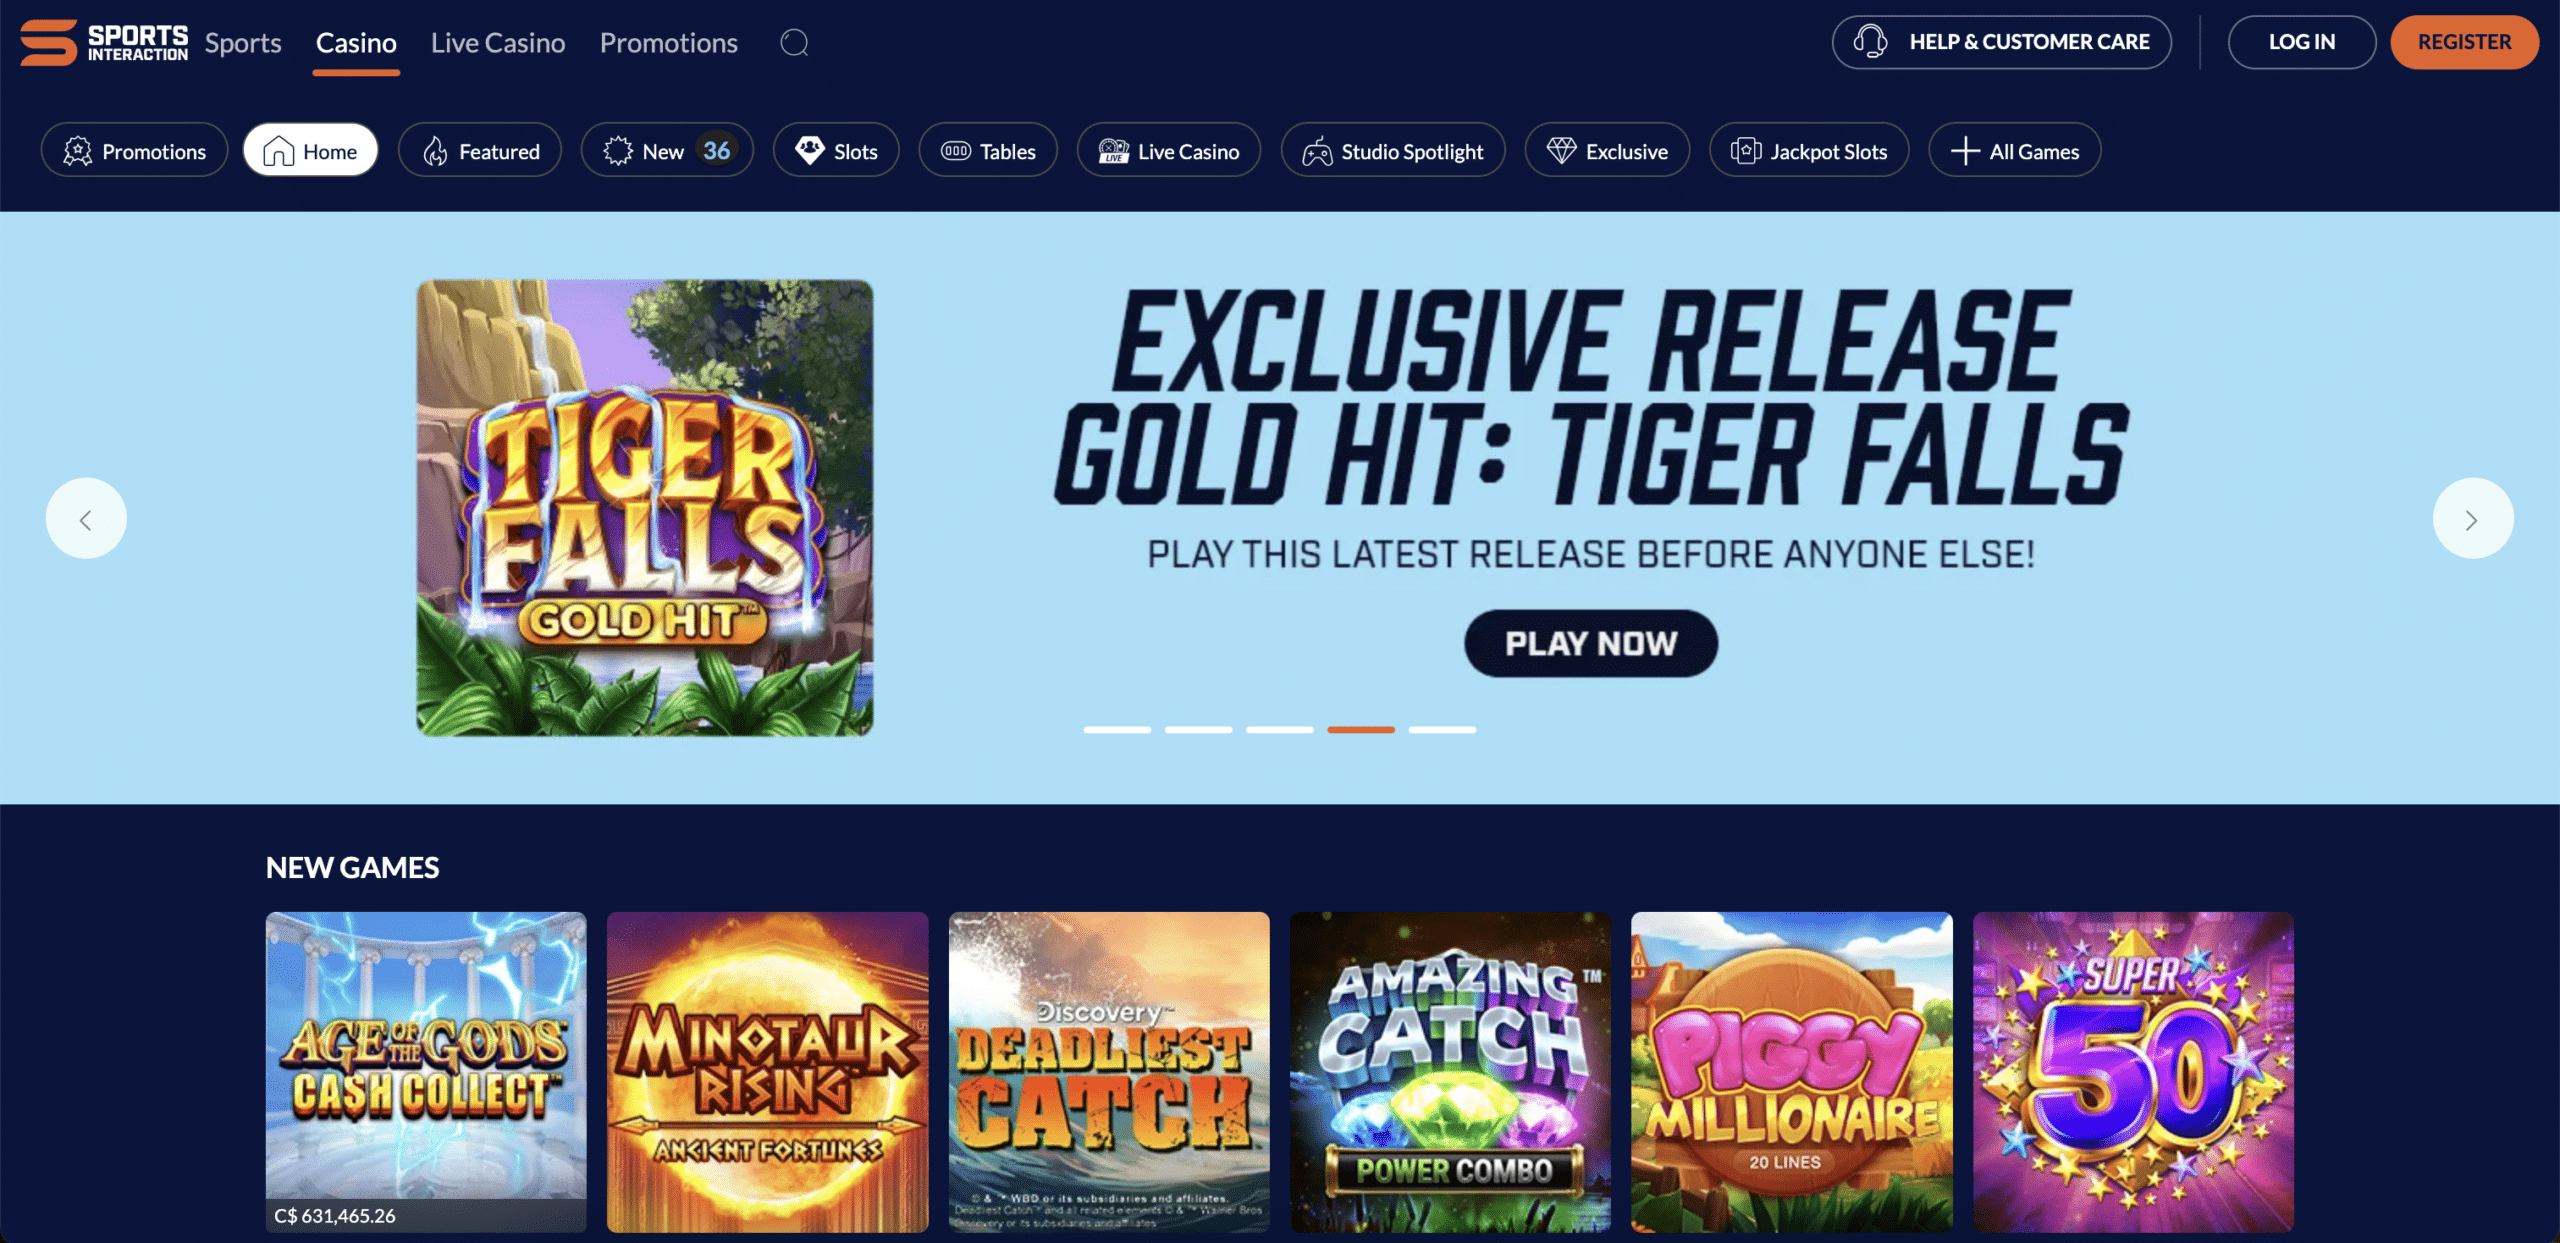The image size is (2560, 1243).
Task: Click the PLAY NOW button
Action: click(1591, 643)
